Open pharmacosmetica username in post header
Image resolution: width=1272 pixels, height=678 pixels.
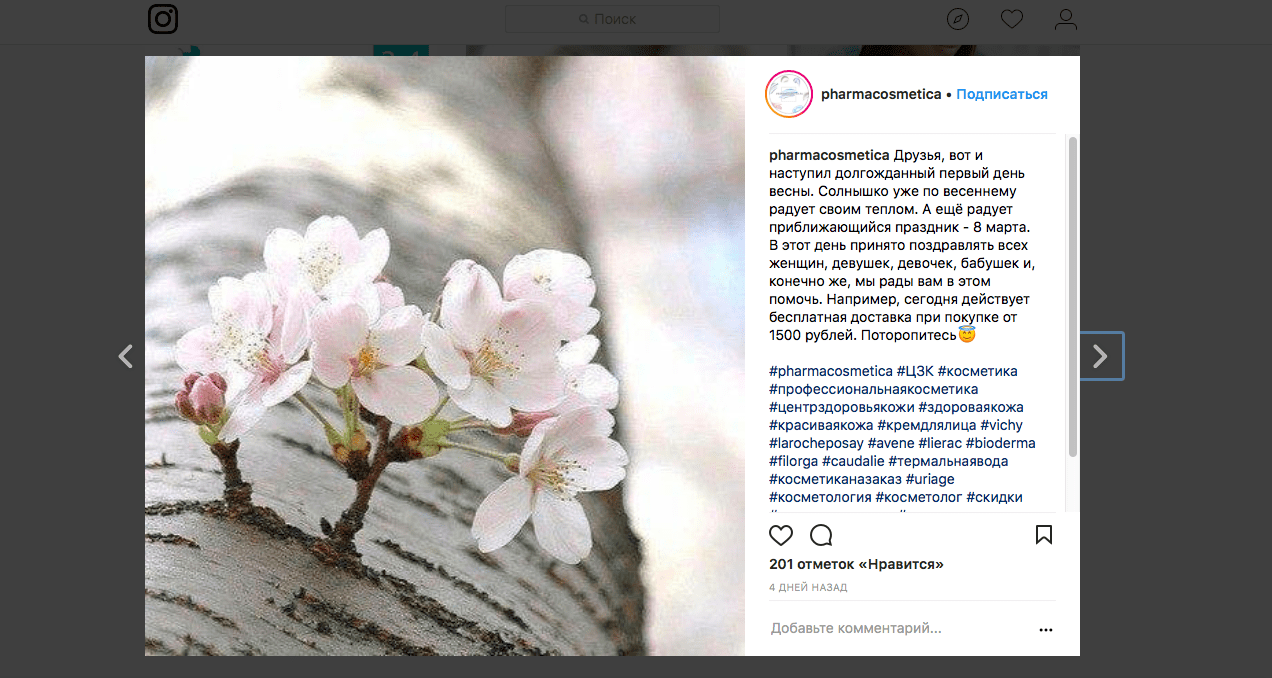[881, 94]
